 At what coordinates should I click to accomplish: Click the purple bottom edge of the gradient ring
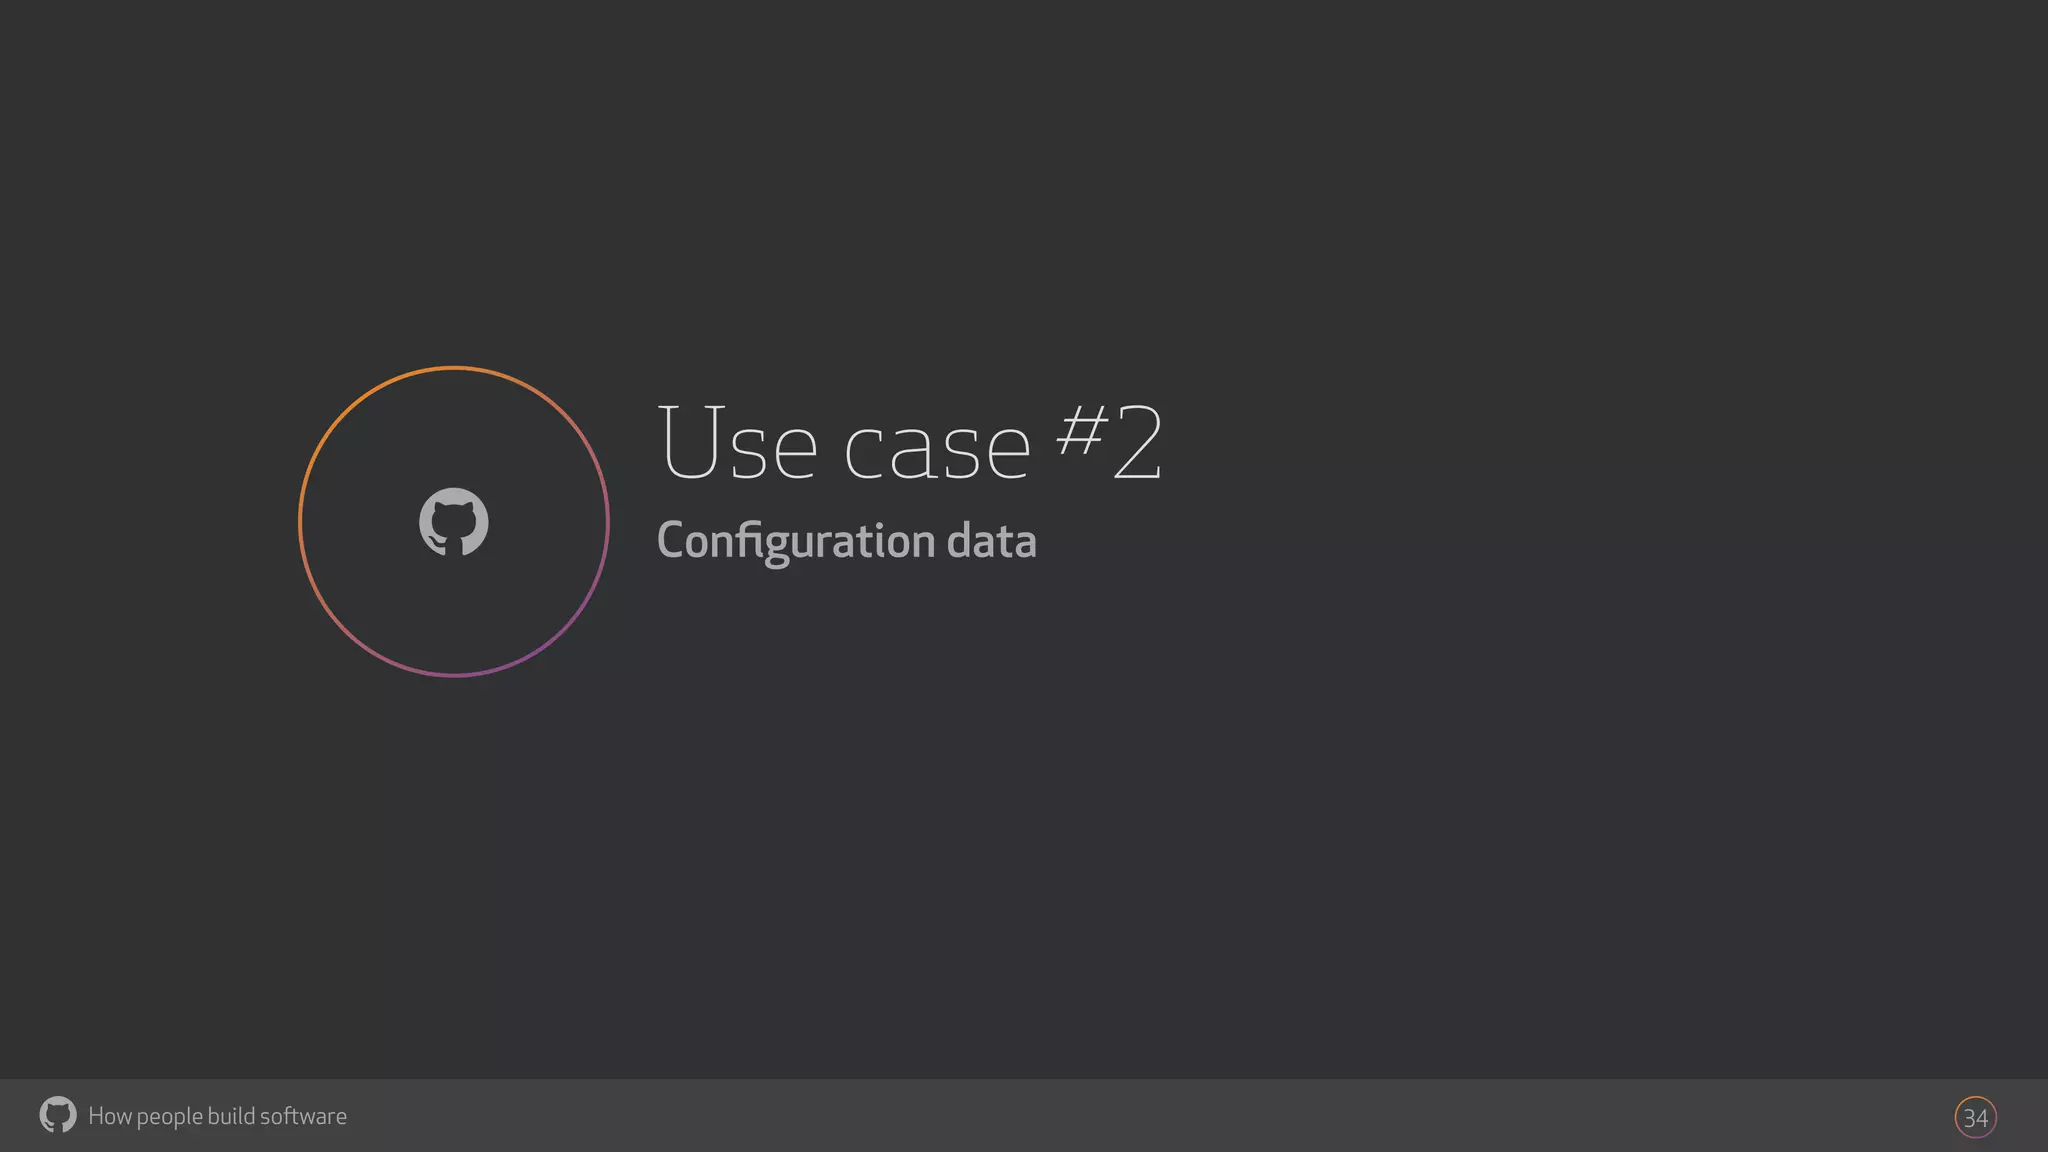click(x=454, y=675)
